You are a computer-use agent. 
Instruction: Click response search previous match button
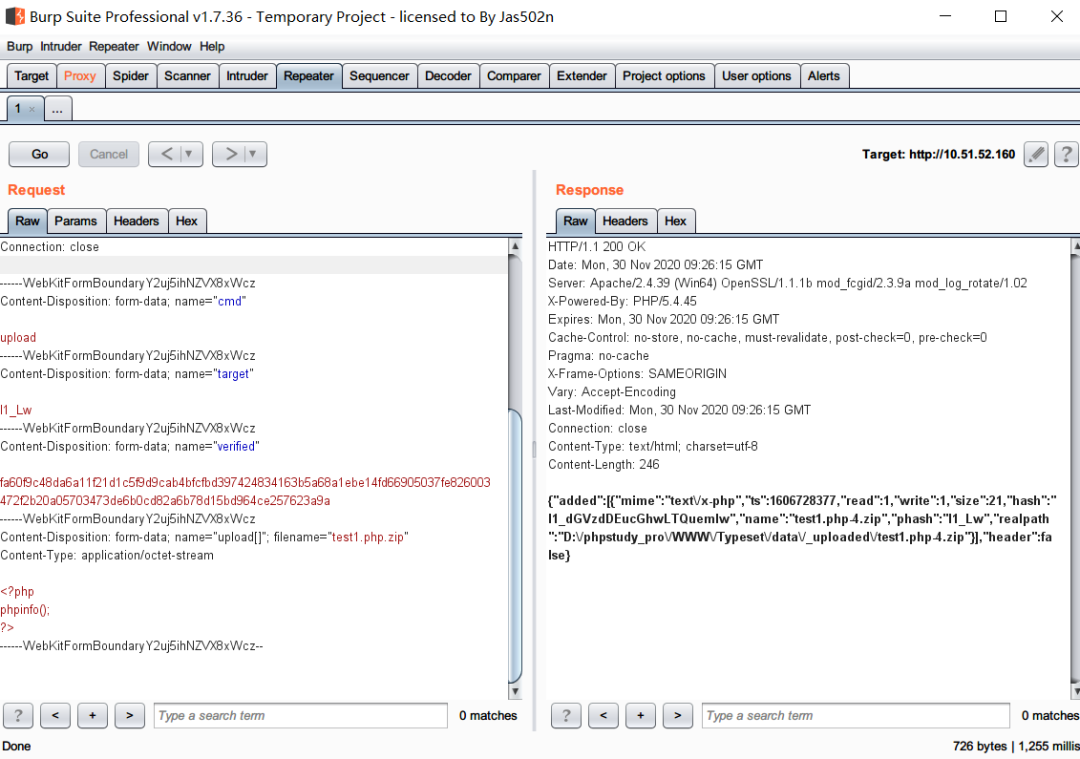(x=603, y=716)
